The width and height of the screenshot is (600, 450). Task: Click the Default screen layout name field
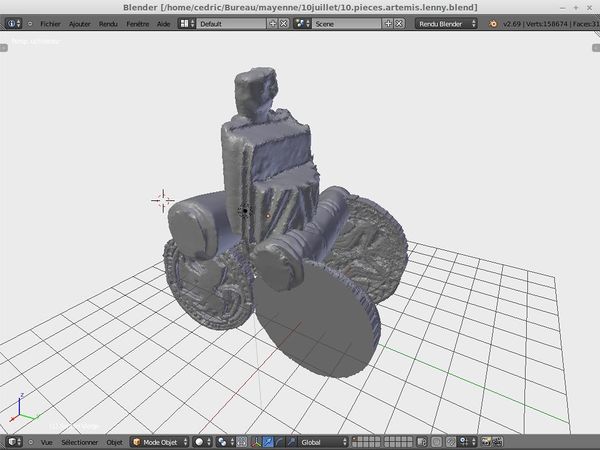230,22
